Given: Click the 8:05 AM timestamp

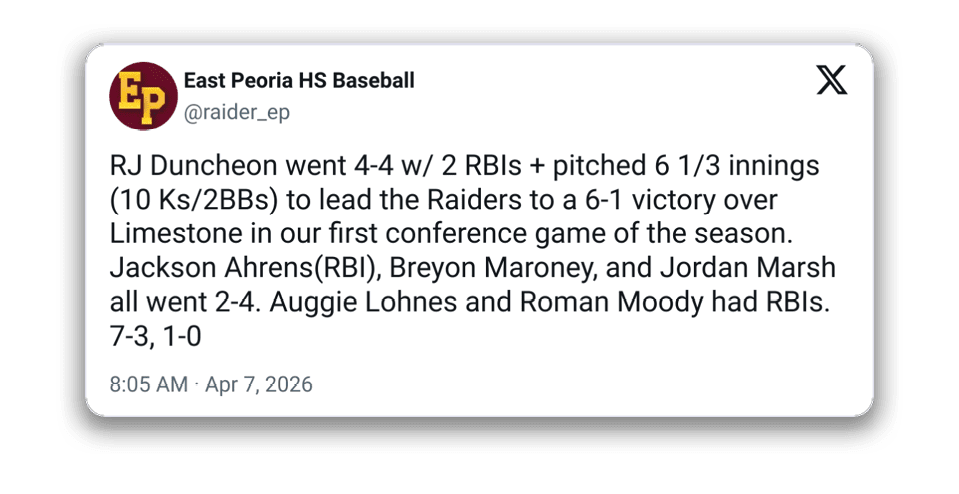Looking at the screenshot, I should point(149,384).
